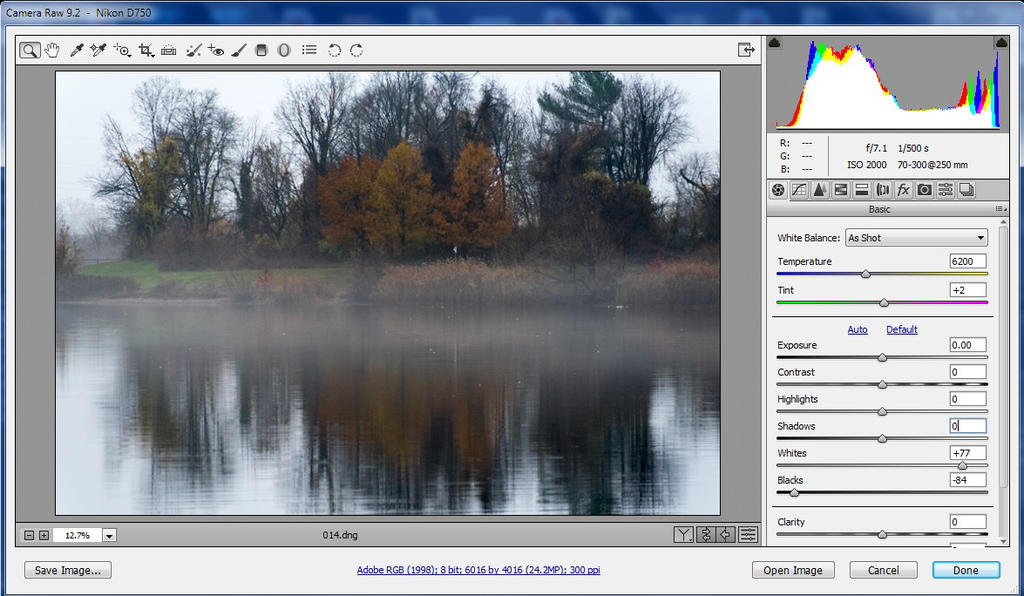Select the White Balance eyedropper tool
Image resolution: width=1024 pixels, height=596 pixels.
(76, 50)
